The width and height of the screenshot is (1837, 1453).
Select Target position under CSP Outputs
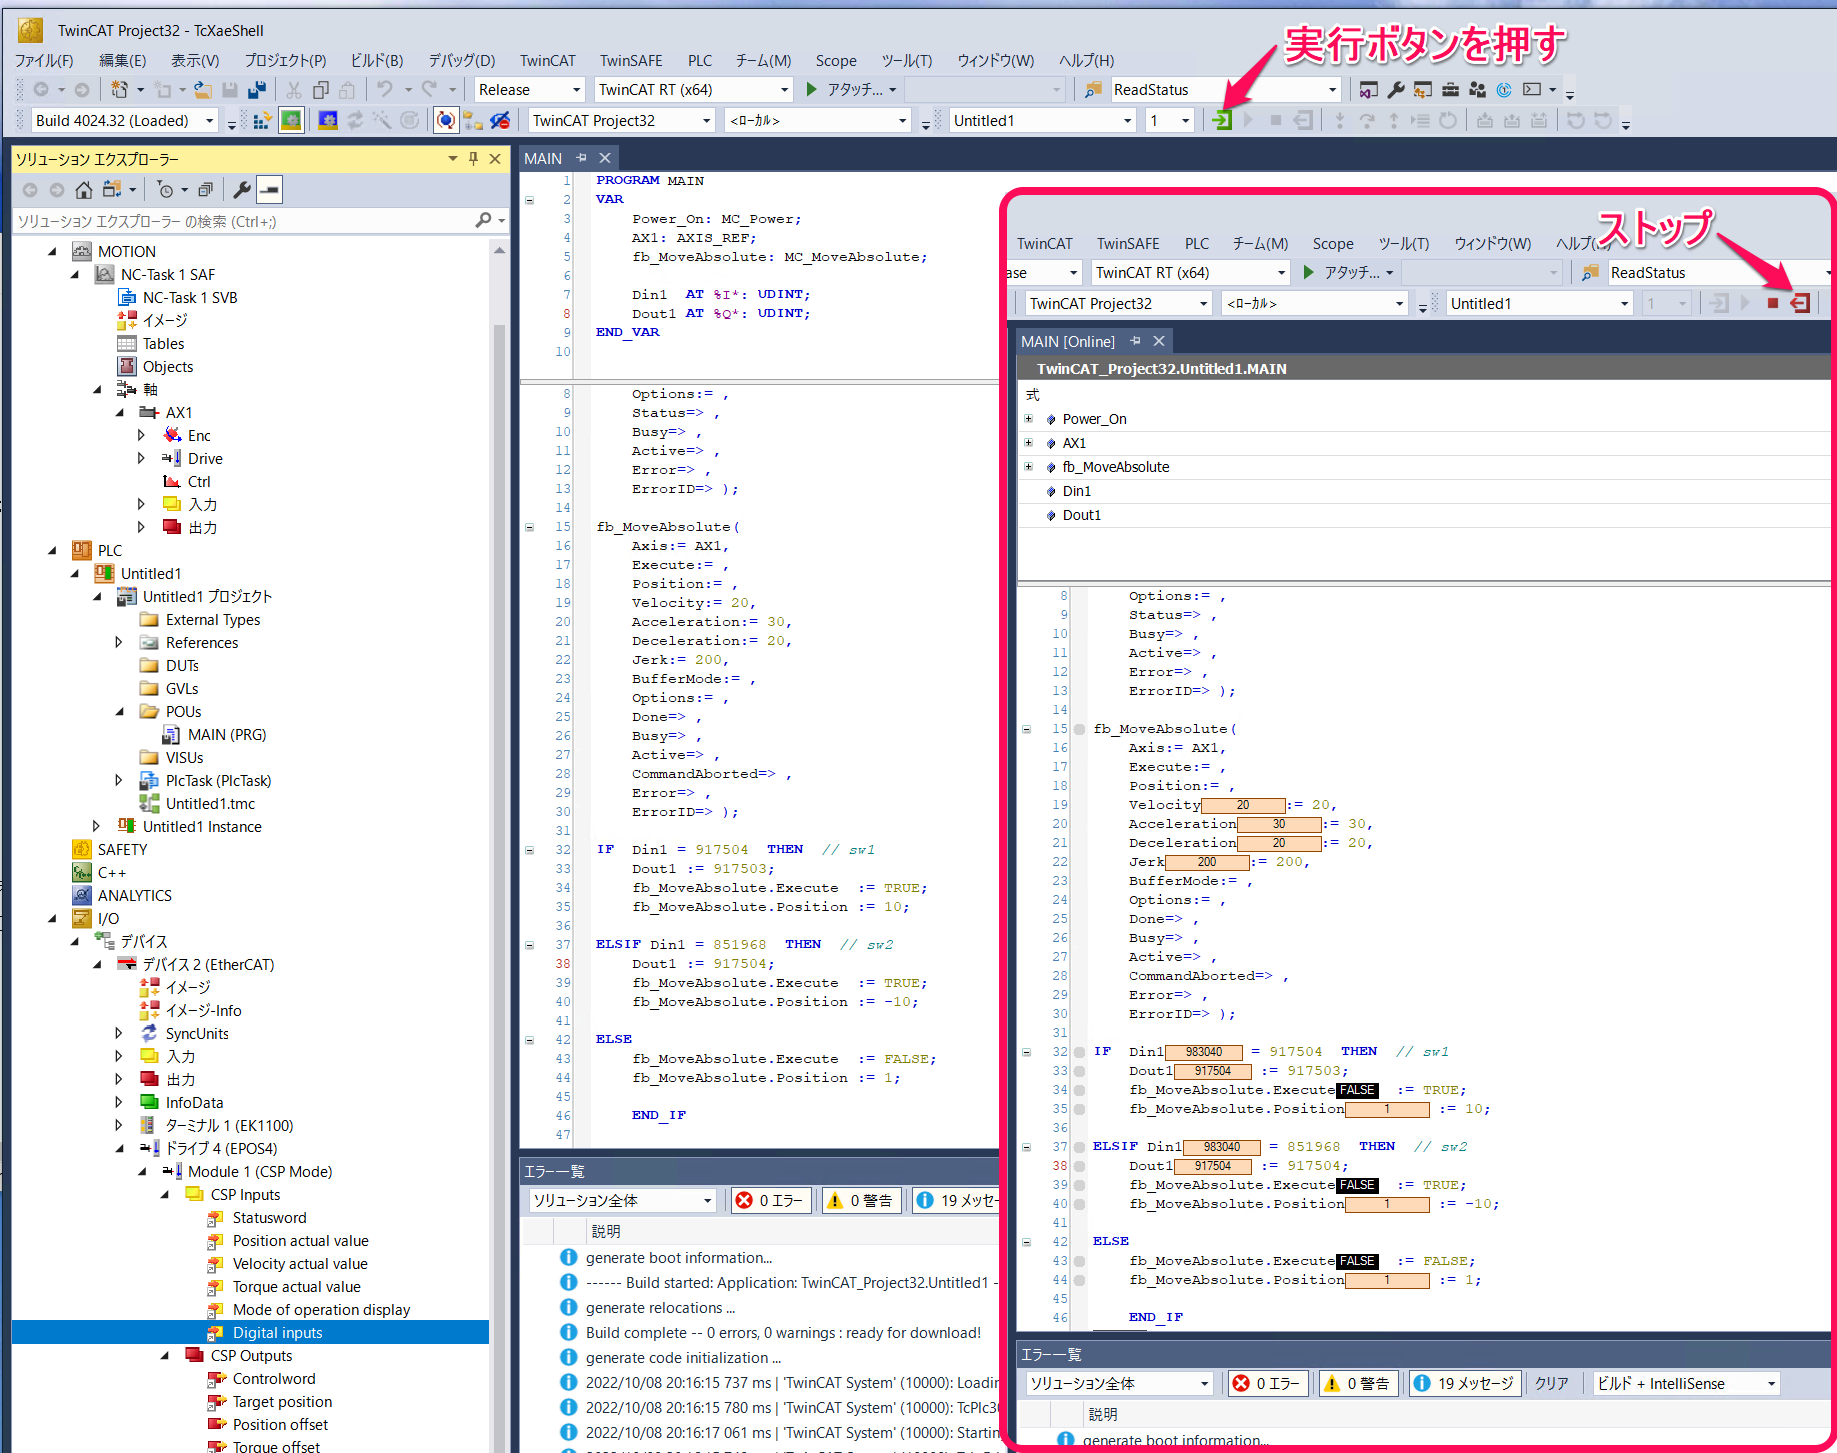pyautogui.click(x=282, y=1402)
